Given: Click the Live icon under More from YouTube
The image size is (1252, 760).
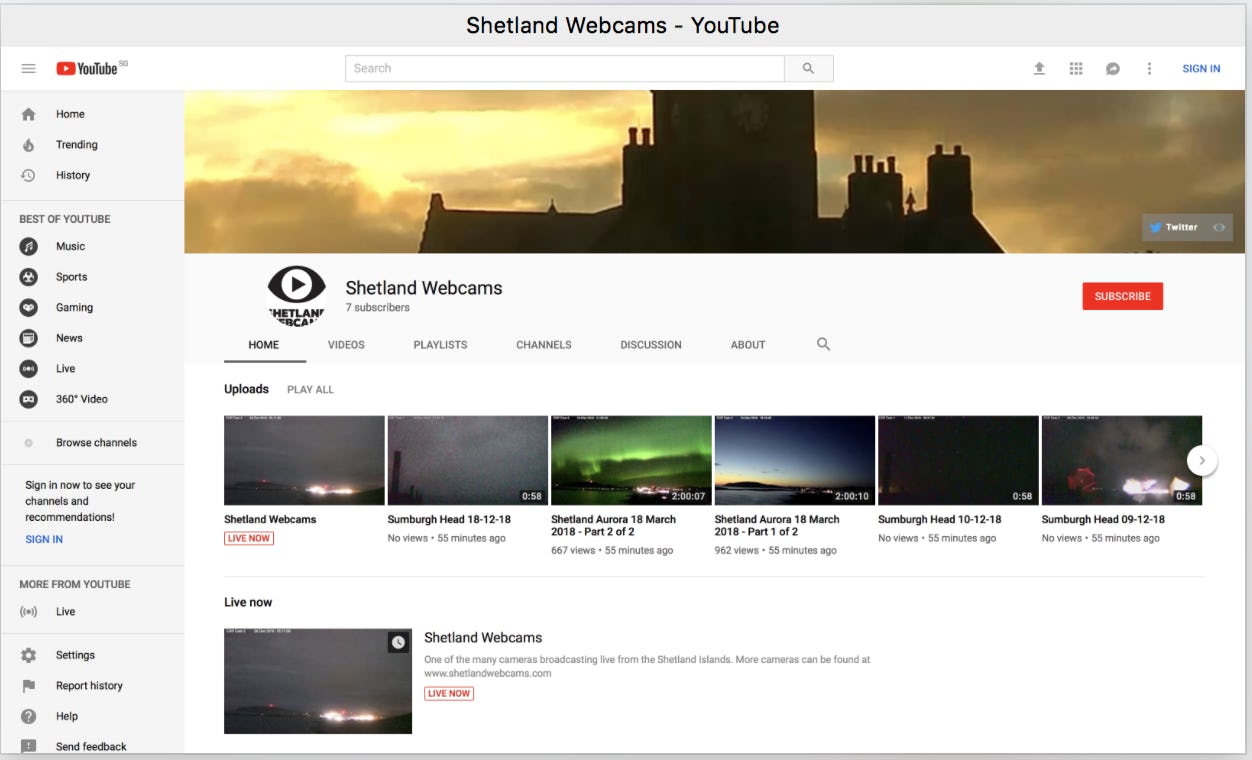Looking at the screenshot, I should 28,612.
